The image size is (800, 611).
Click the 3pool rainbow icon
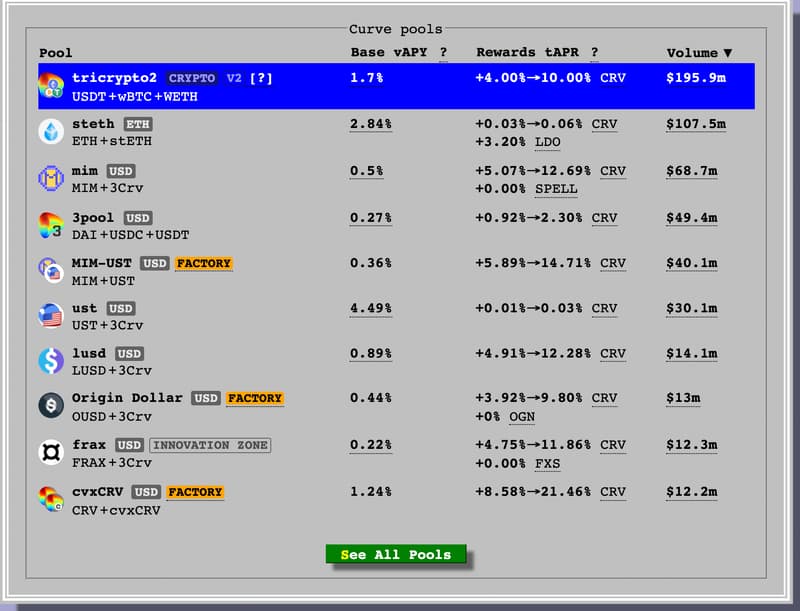(51, 226)
